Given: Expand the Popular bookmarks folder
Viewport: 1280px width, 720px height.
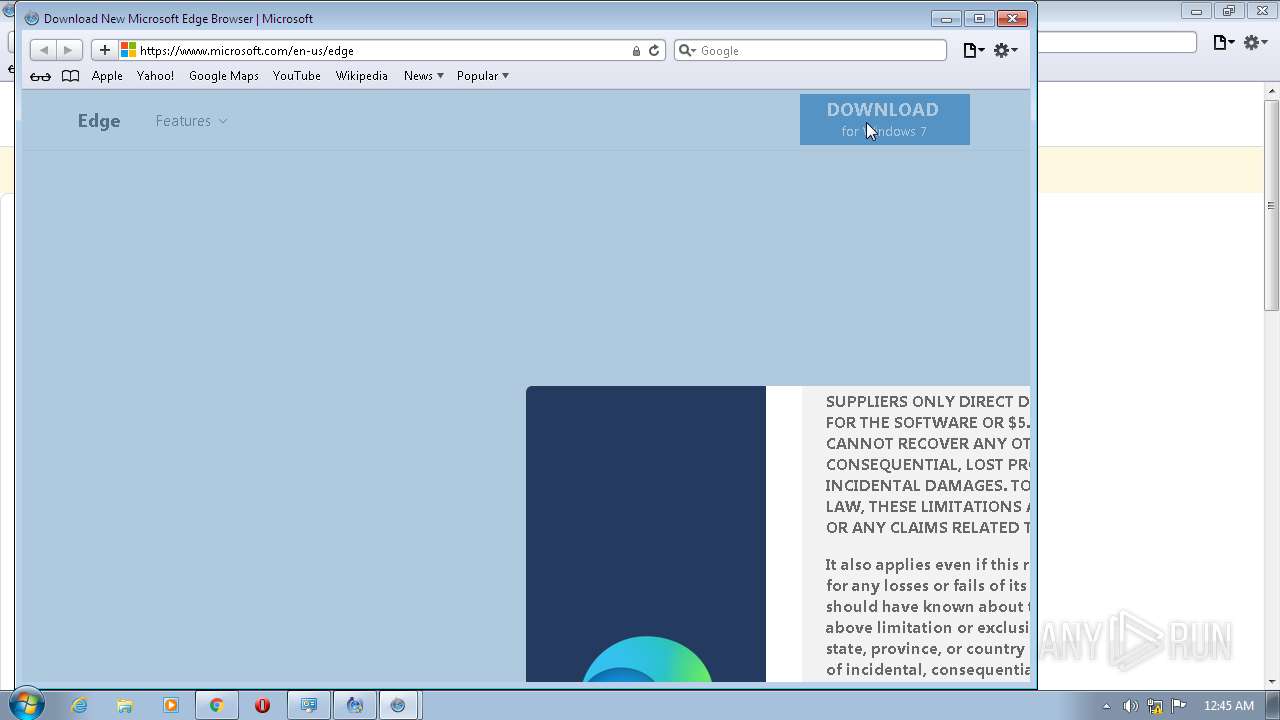Looking at the screenshot, I should (x=483, y=76).
